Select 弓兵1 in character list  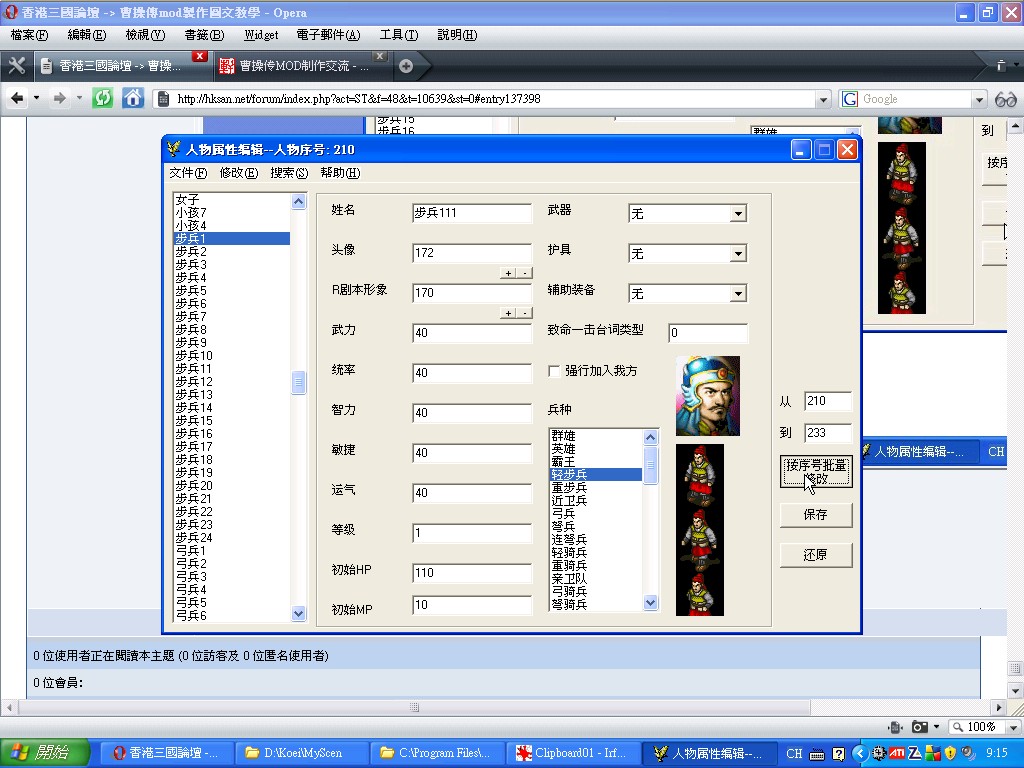click(191, 551)
